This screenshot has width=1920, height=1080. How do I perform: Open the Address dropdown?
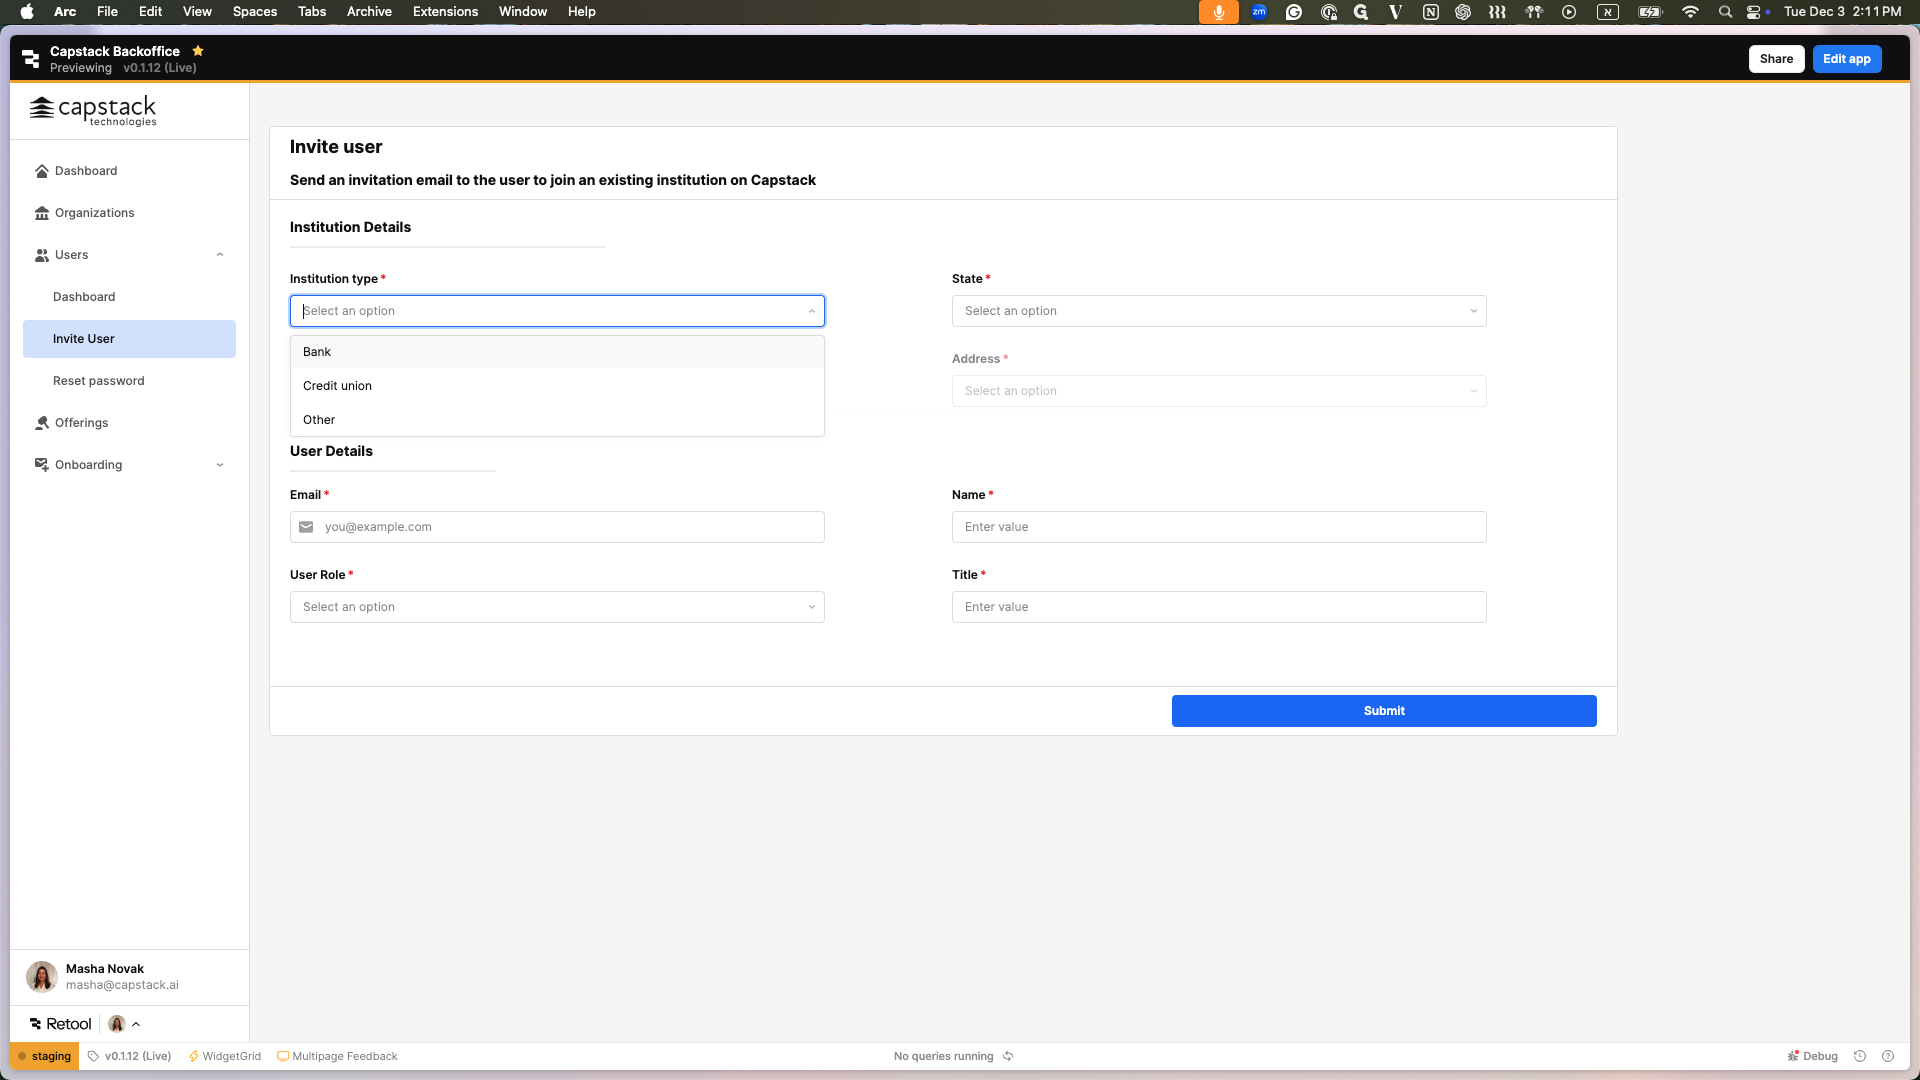pyautogui.click(x=1219, y=391)
